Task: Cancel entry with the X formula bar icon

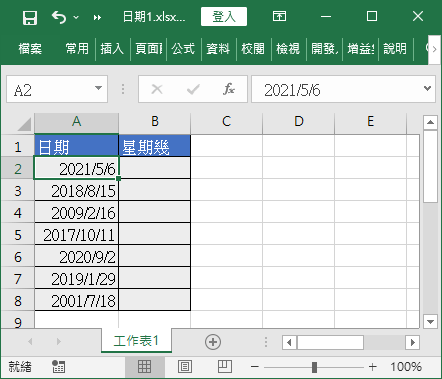Action: 157,89
